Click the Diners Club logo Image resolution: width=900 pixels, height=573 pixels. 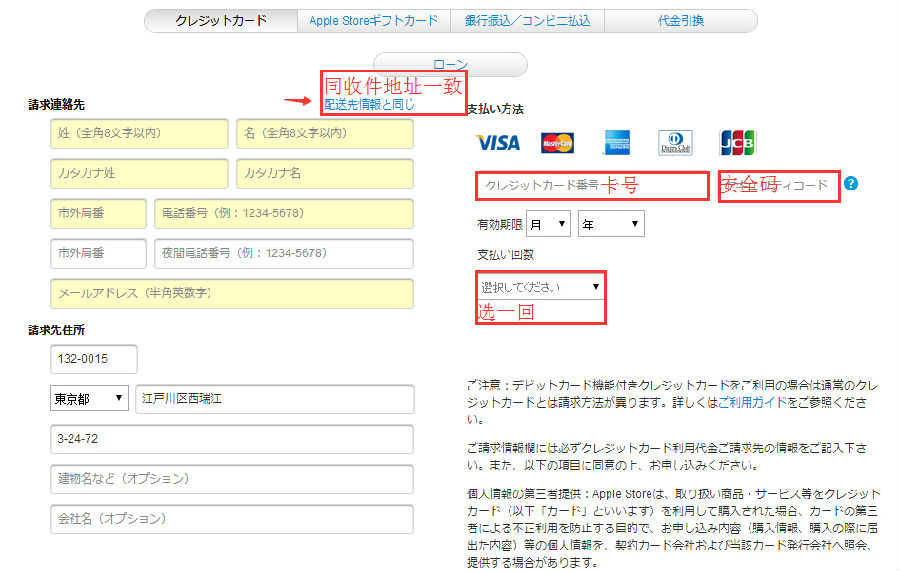click(676, 143)
